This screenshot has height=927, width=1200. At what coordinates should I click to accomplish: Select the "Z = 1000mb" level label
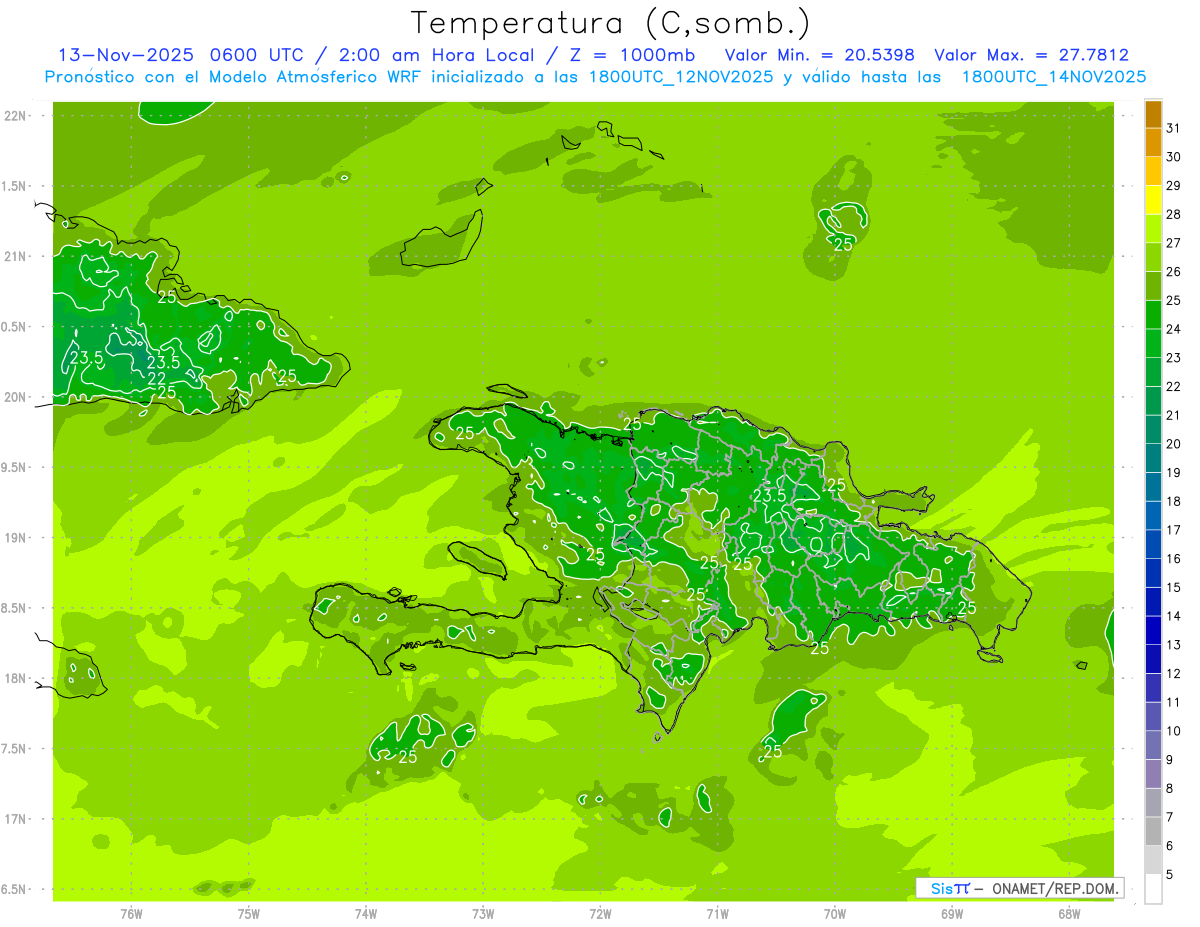632,55
